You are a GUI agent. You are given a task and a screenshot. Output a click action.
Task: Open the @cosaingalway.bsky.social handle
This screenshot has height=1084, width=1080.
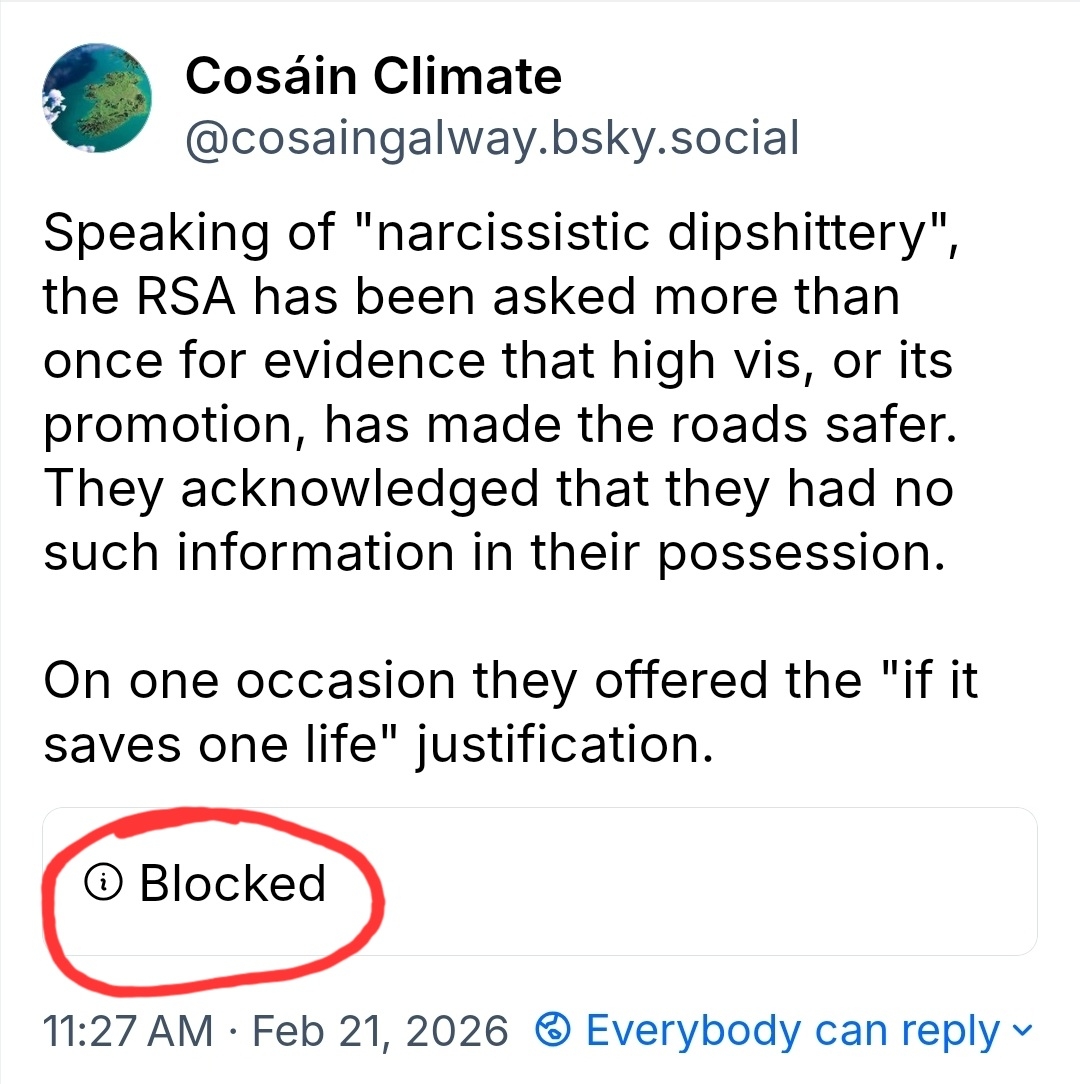(x=492, y=139)
